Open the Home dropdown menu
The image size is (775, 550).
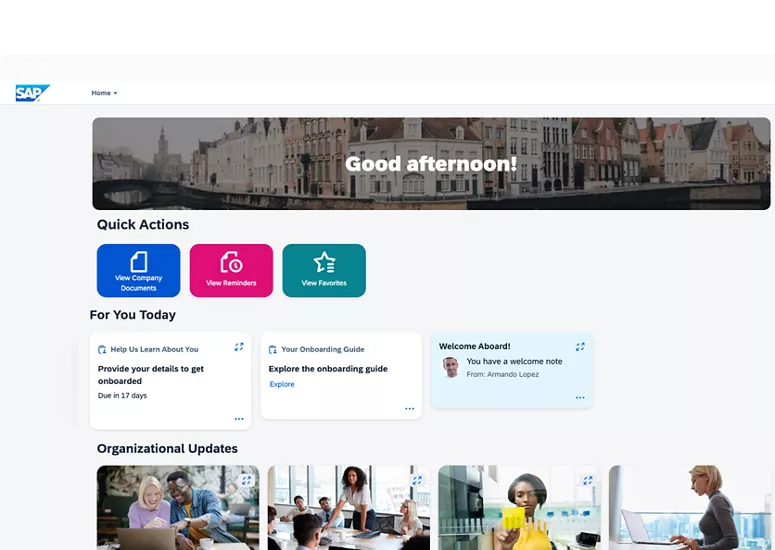[x=104, y=93]
